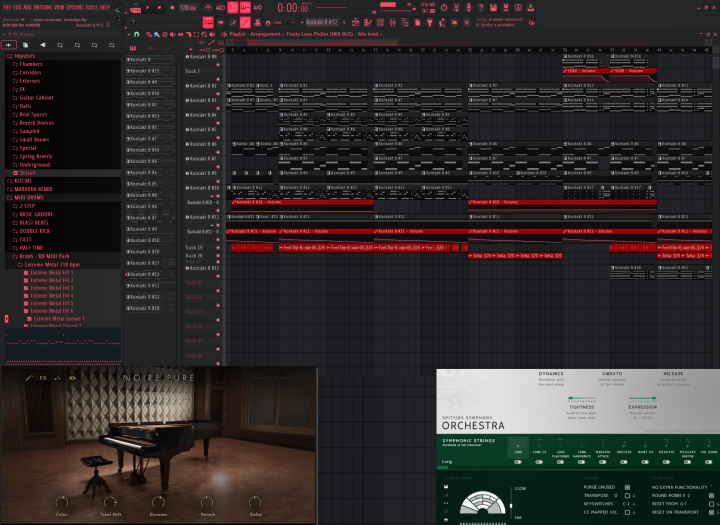This screenshot has width=720, height=525.
Task: Open the PATTERNS menu
Action: (43, 7)
